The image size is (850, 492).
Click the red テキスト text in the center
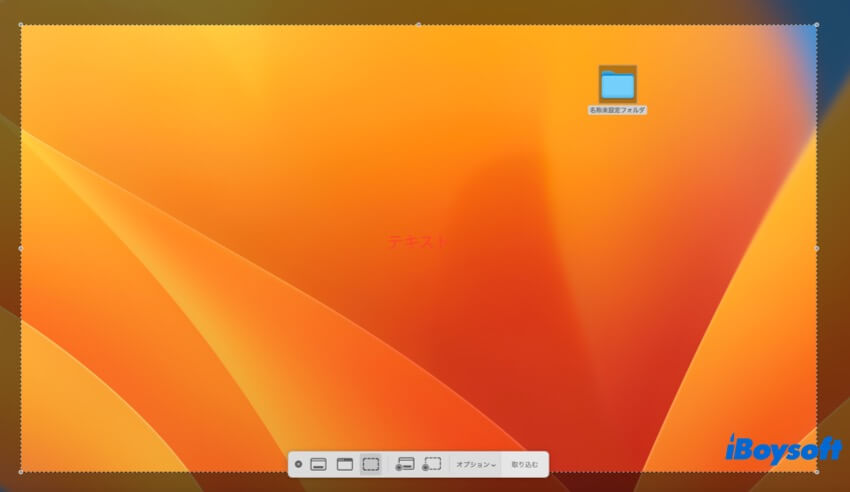417,241
